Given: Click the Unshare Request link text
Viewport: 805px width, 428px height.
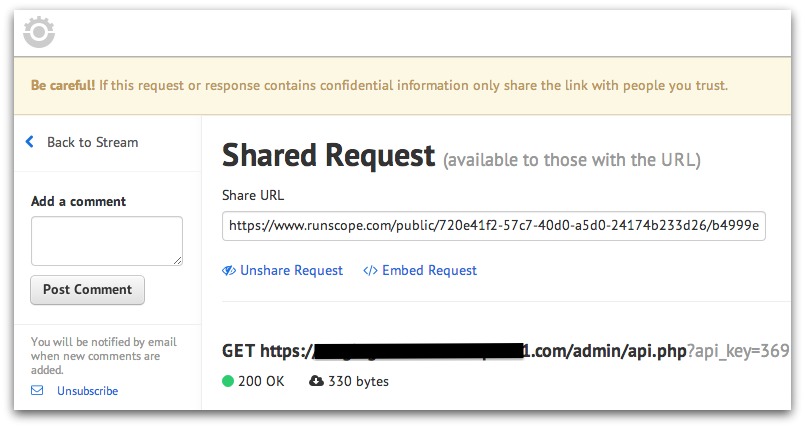Looking at the screenshot, I should 291,270.
